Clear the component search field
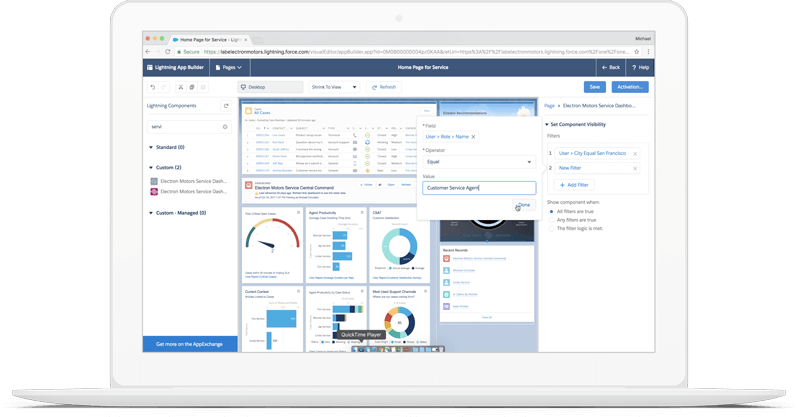The image size is (800, 417). click(x=225, y=127)
